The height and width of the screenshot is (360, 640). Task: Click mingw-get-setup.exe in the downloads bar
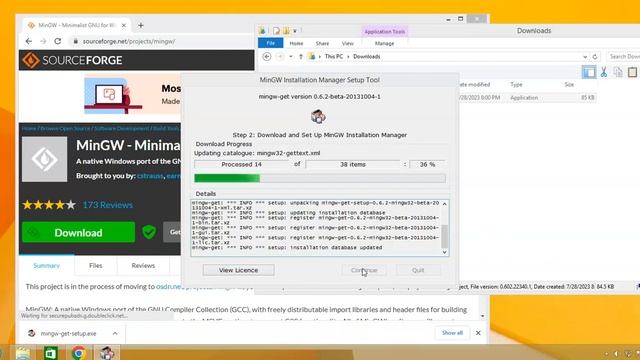[68, 333]
